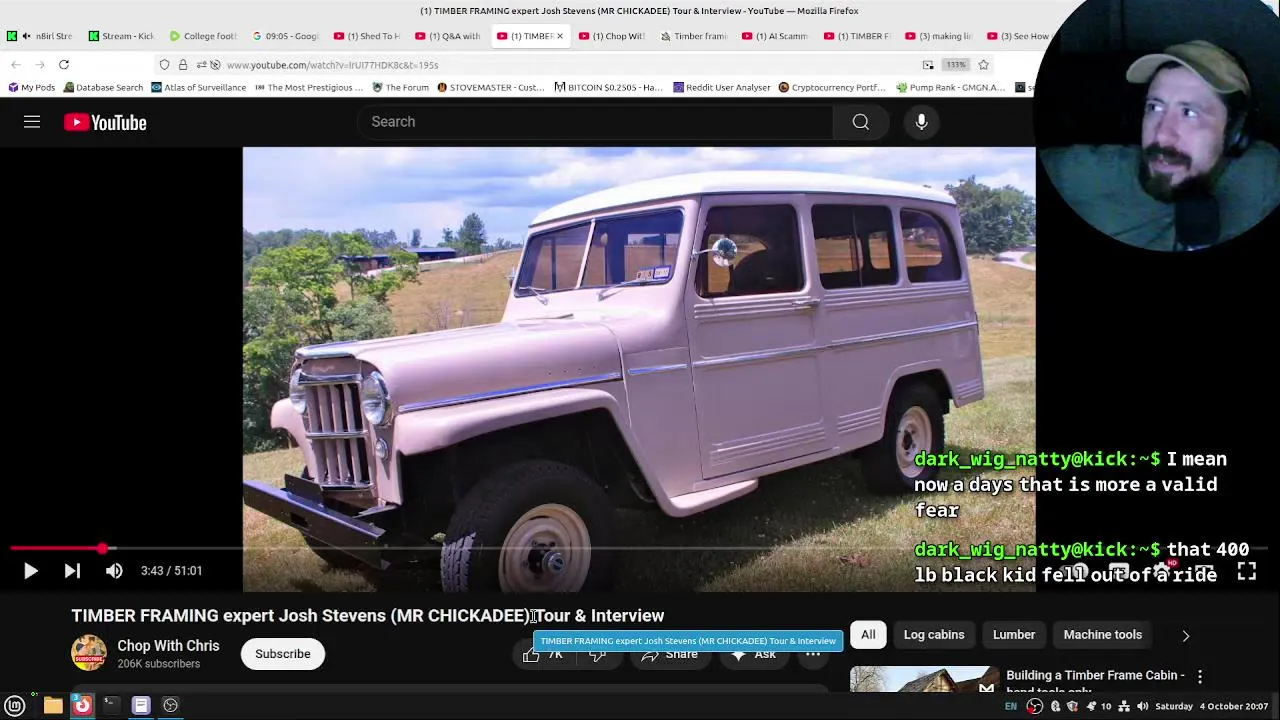Open the terminal from the taskbar
The image size is (1280, 720).
111,706
